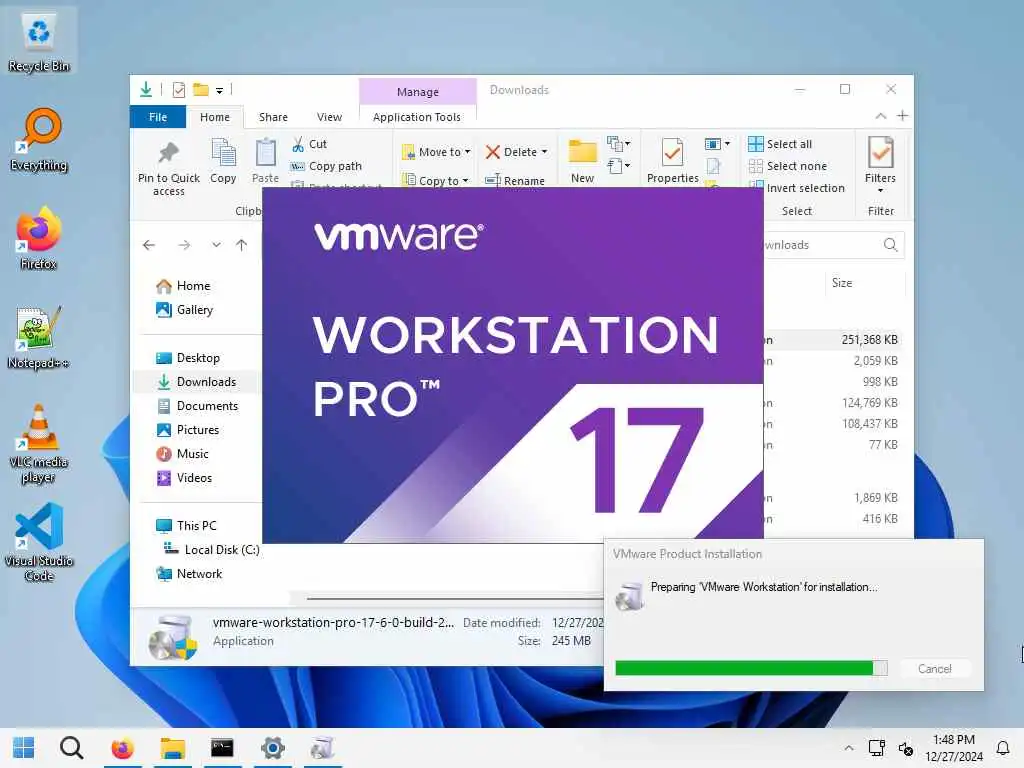Switch to the Home ribbon tab
The width and height of the screenshot is (1024, 768).
(215, 117)
